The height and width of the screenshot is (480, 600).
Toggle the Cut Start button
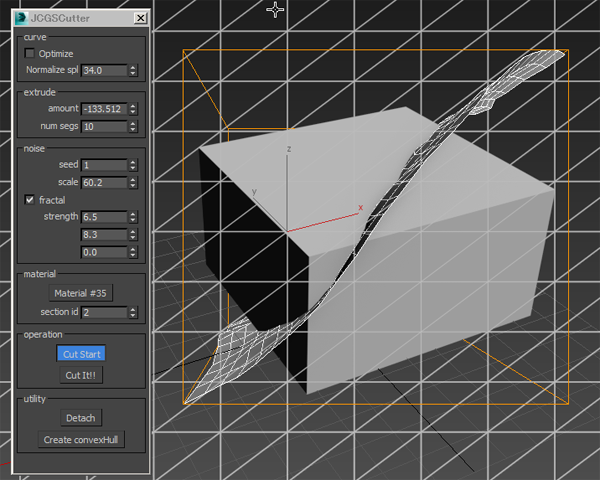click(81, 354)
